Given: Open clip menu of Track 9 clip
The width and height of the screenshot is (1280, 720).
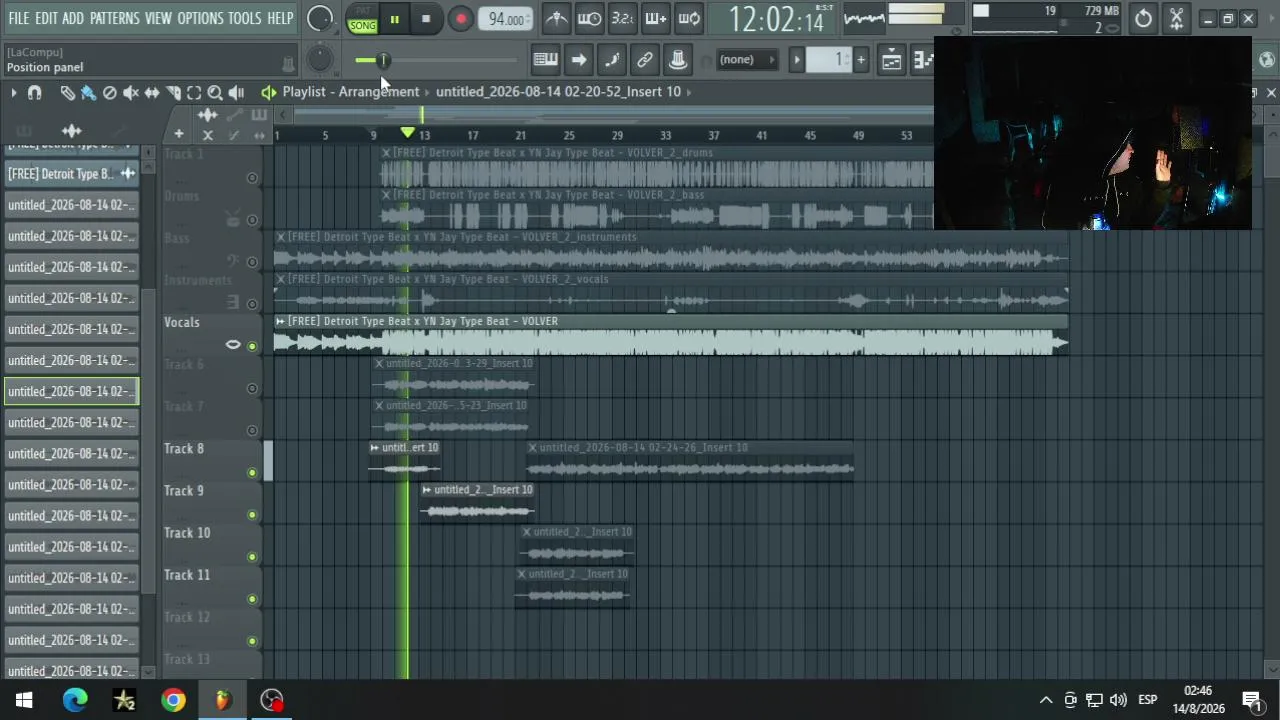Looking at the screenshot, I should tap(427, 490).
